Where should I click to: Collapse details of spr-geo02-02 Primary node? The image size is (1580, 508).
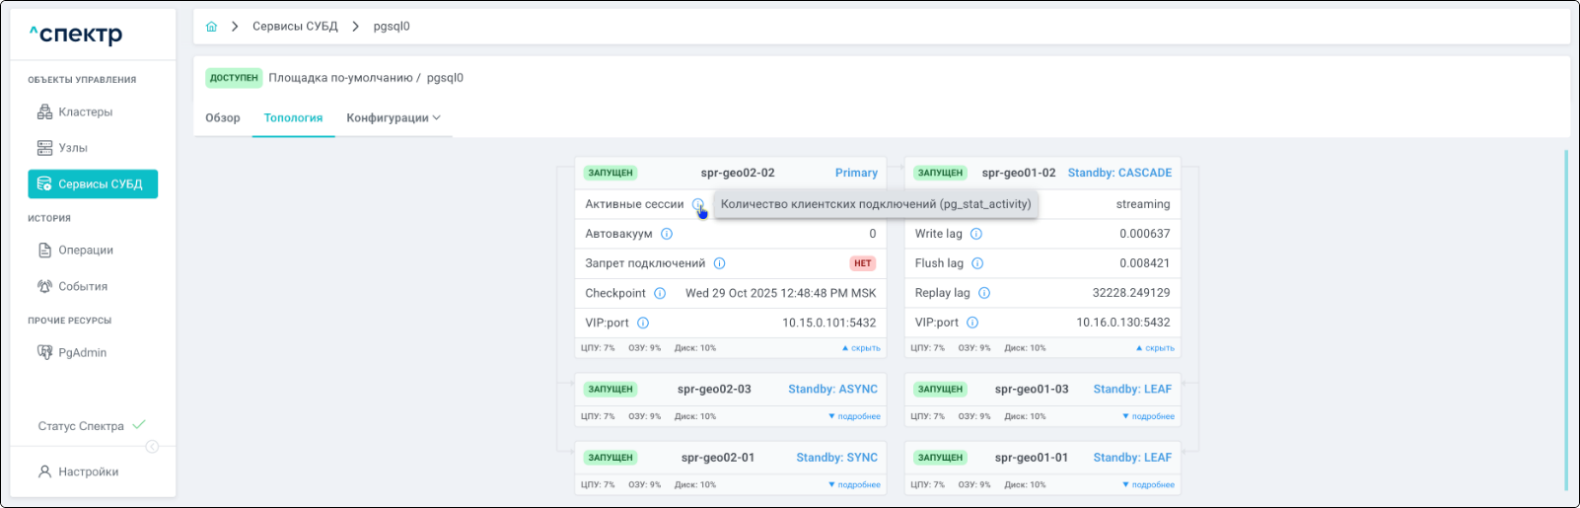(x=860, y=349)
